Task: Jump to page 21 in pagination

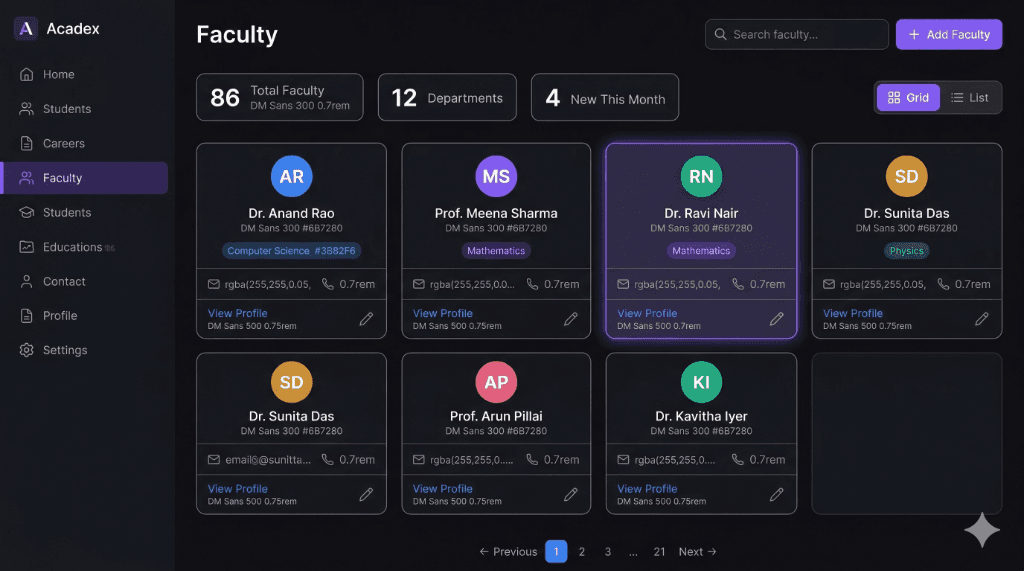Action: coord(659,551)
